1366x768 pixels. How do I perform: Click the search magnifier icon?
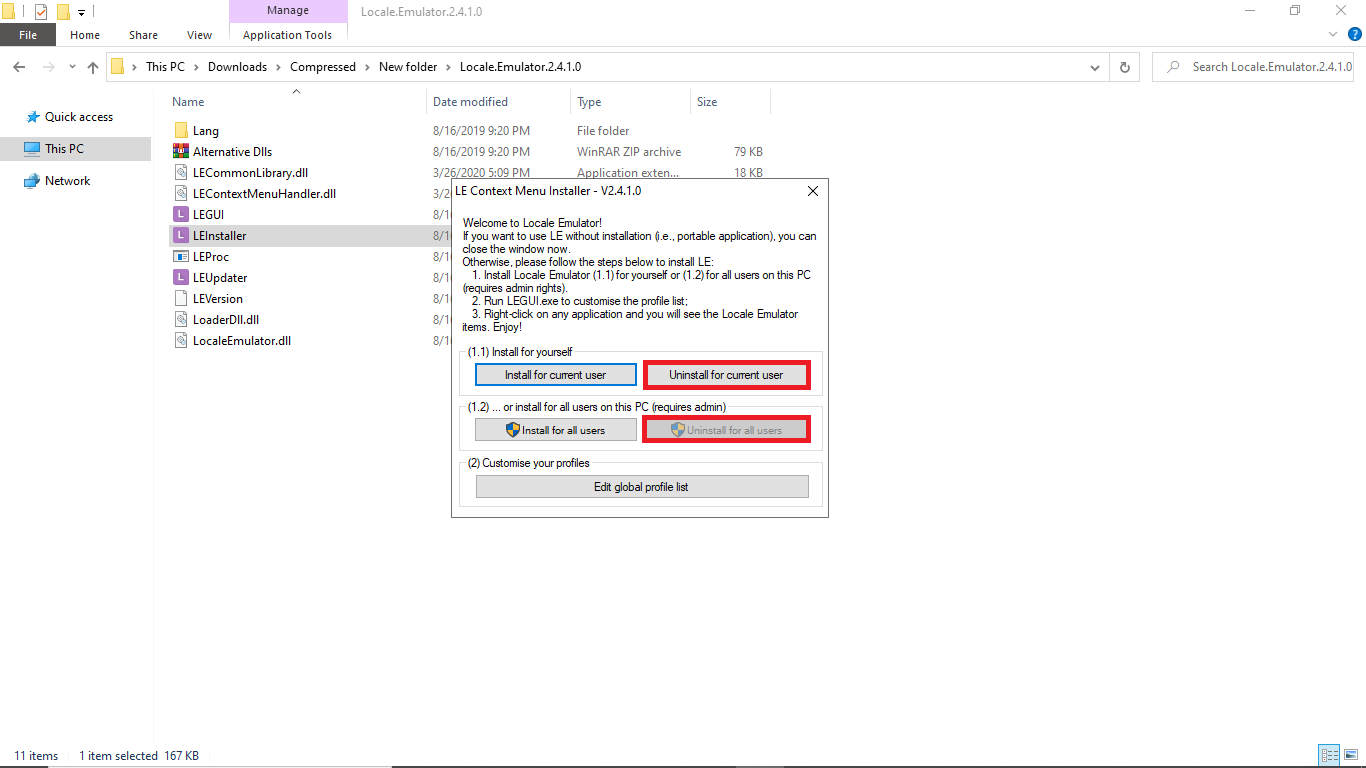(1172, 67)
